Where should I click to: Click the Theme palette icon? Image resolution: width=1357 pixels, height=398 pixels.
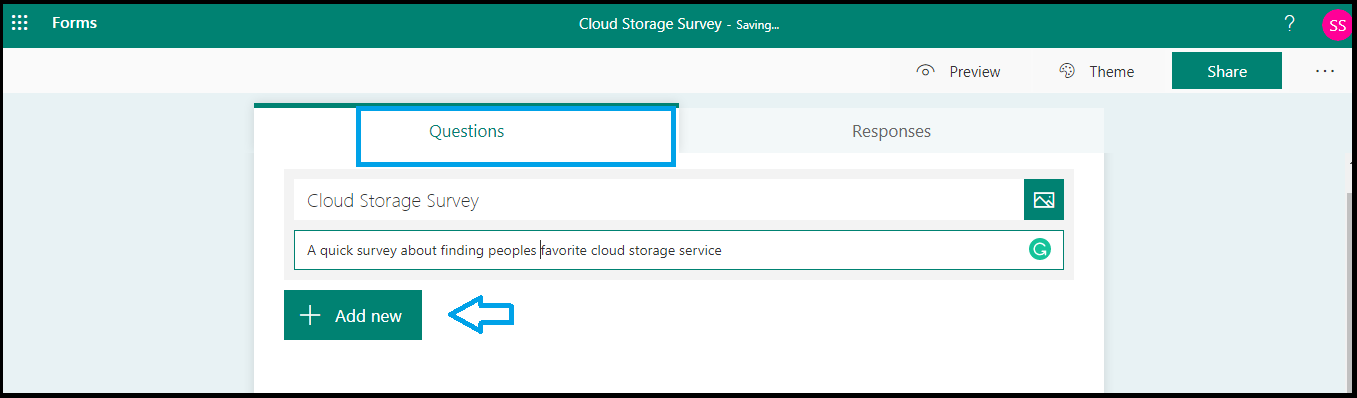coord(1067,71)
